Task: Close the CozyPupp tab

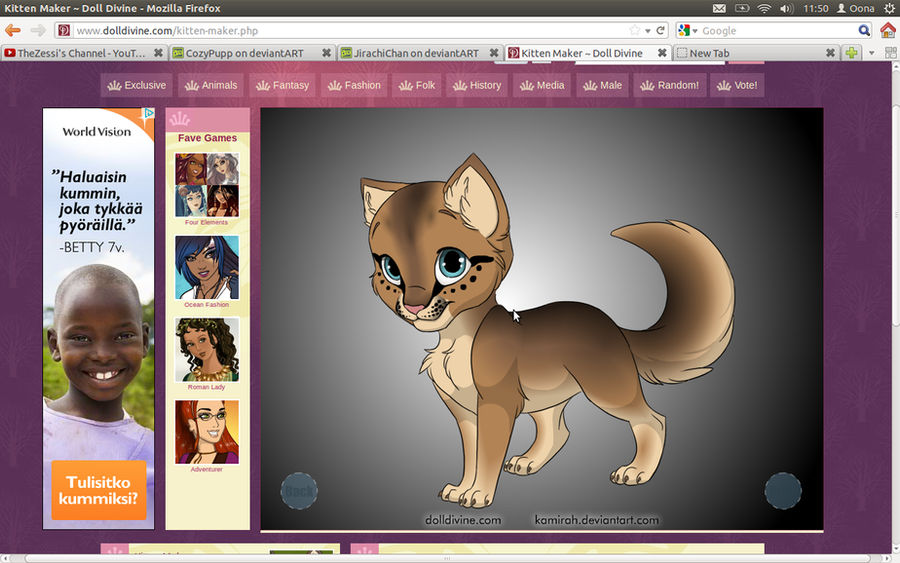Action: click(x=326, y=53)
